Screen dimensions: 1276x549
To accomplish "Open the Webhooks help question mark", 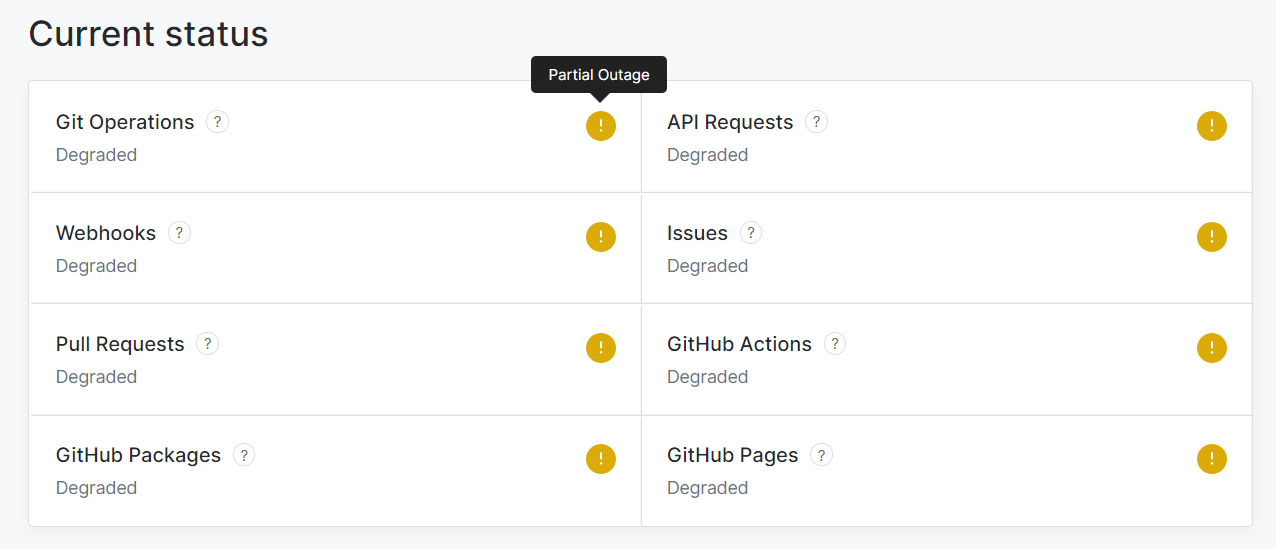I will pos(179,233).
